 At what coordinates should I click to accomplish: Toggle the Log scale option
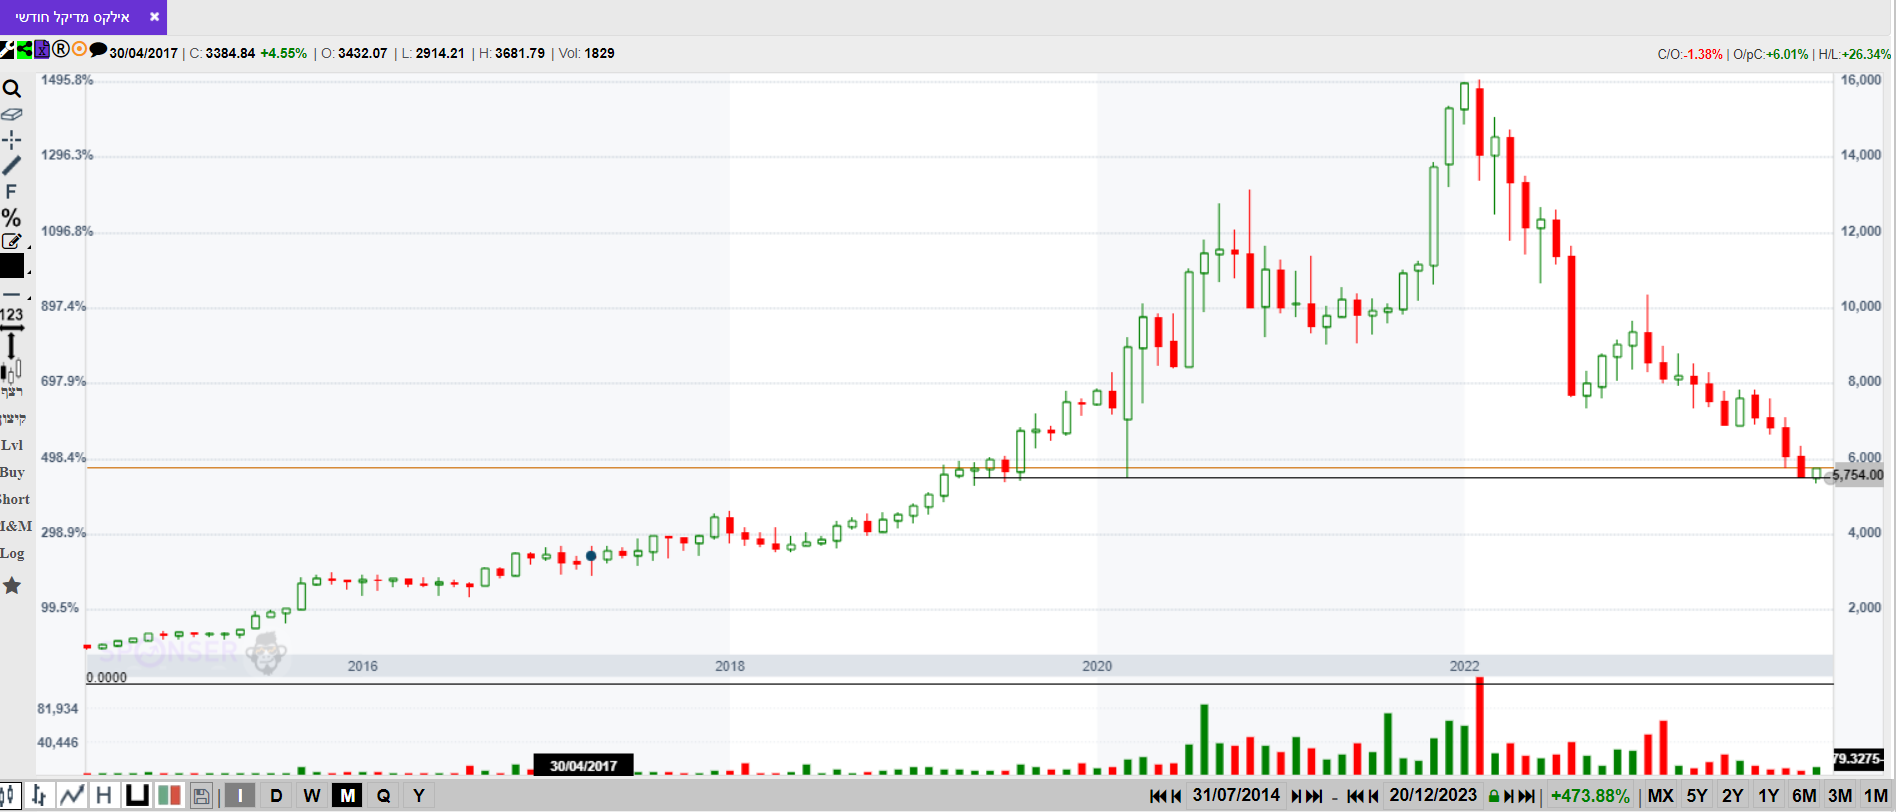pos(12,553)
